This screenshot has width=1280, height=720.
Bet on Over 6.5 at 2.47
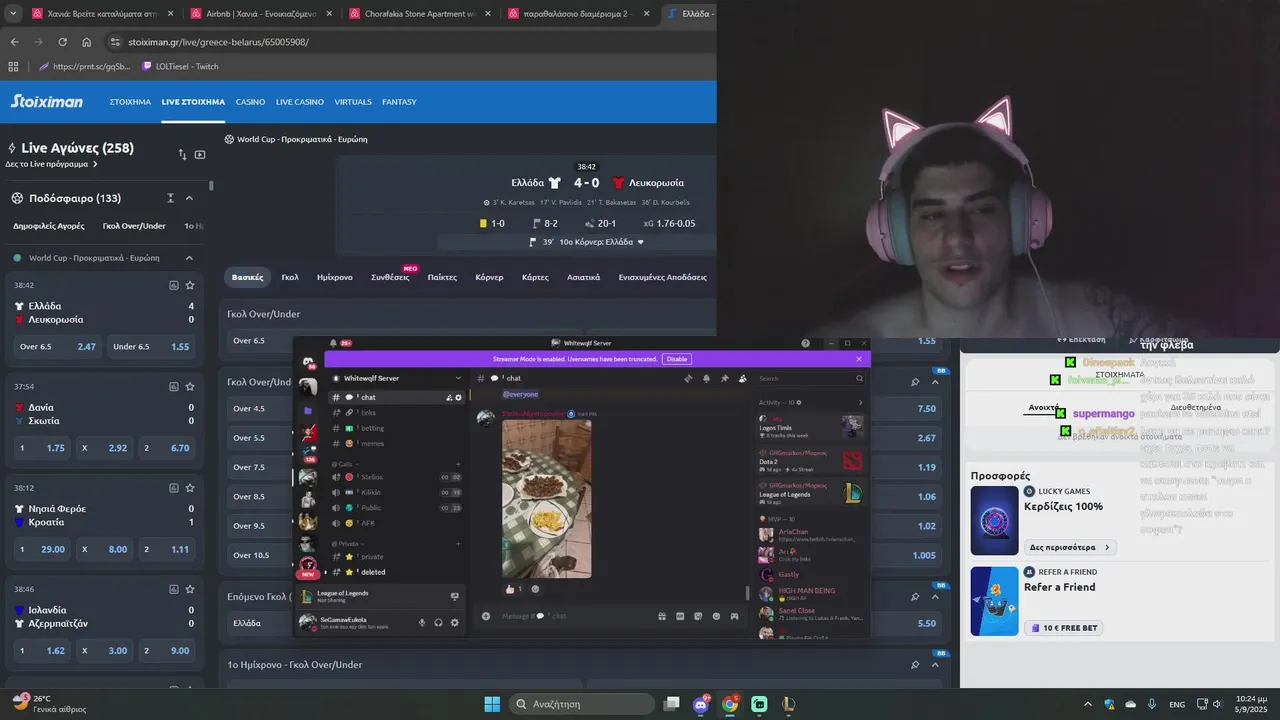[x=57, y=346]
